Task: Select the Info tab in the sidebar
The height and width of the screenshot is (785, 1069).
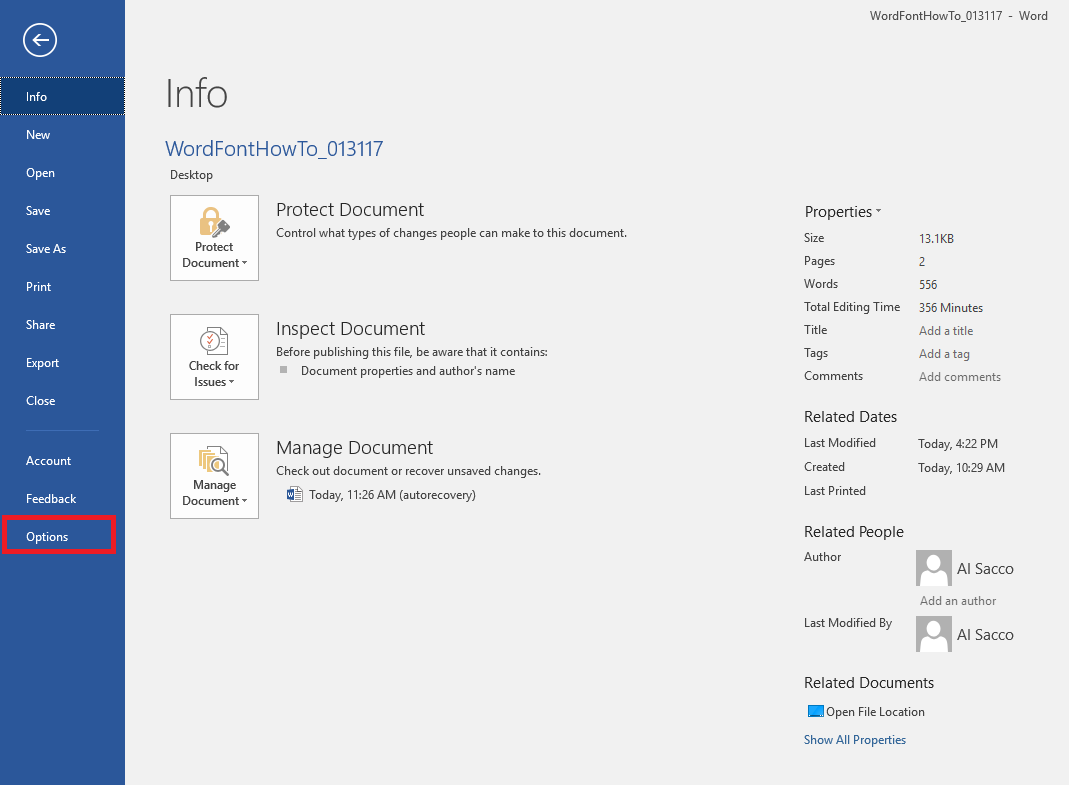Action: (36, 96)
